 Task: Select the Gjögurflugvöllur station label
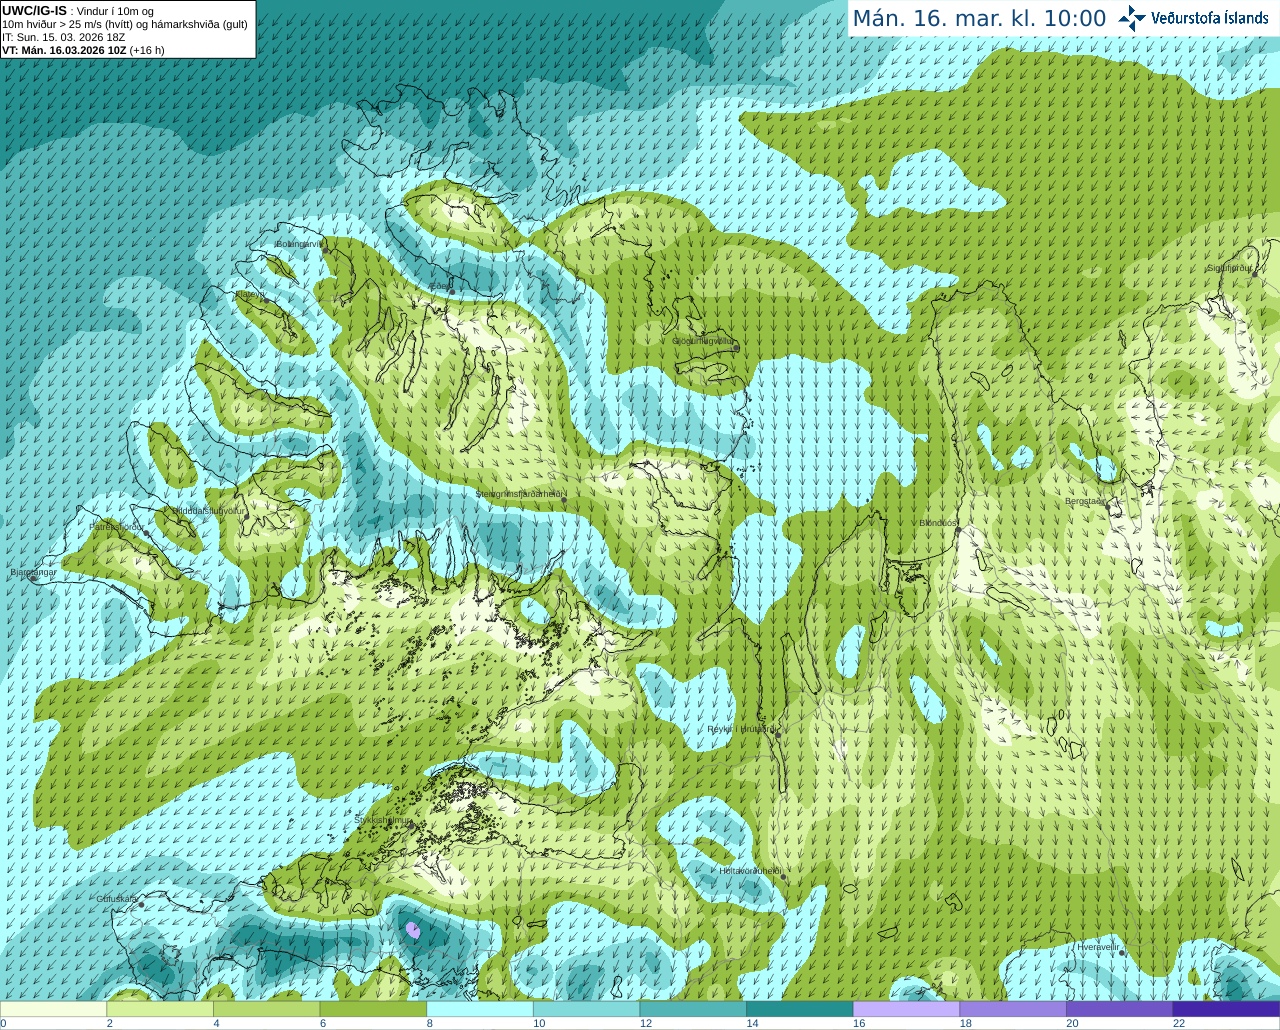point(703,340)
